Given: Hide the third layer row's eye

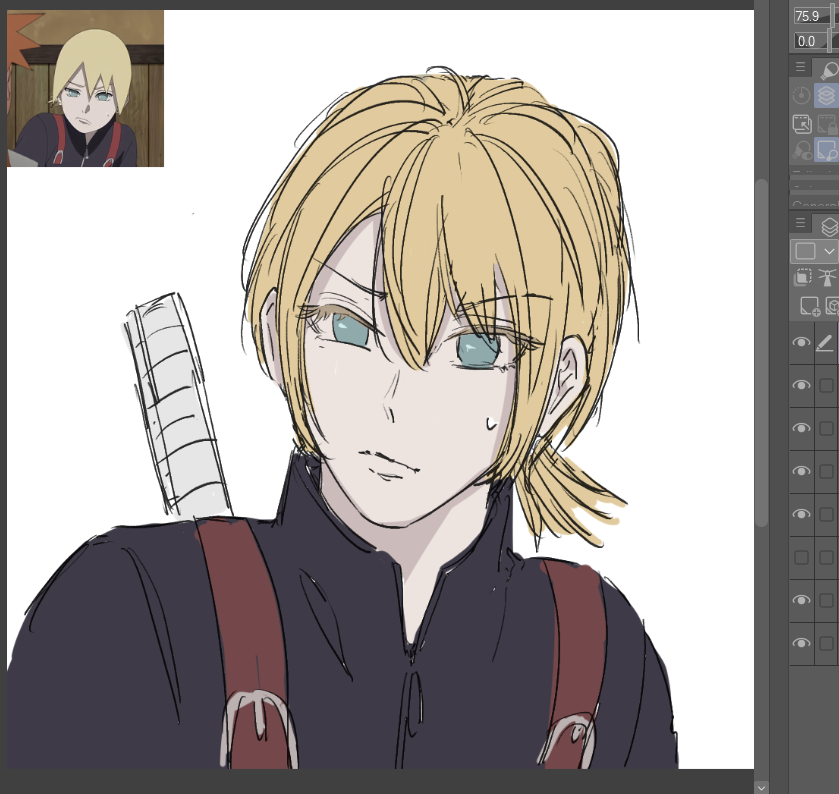Looking at the screenshot, I should [801, 428].
